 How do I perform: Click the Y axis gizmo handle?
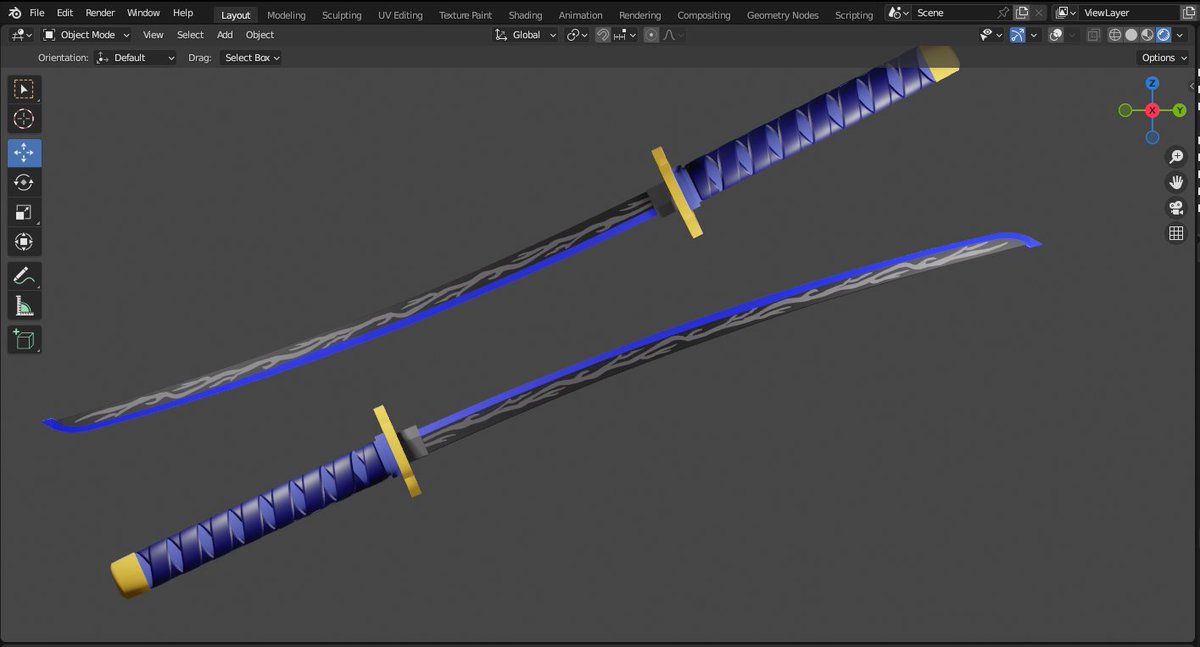(1180, 110)
